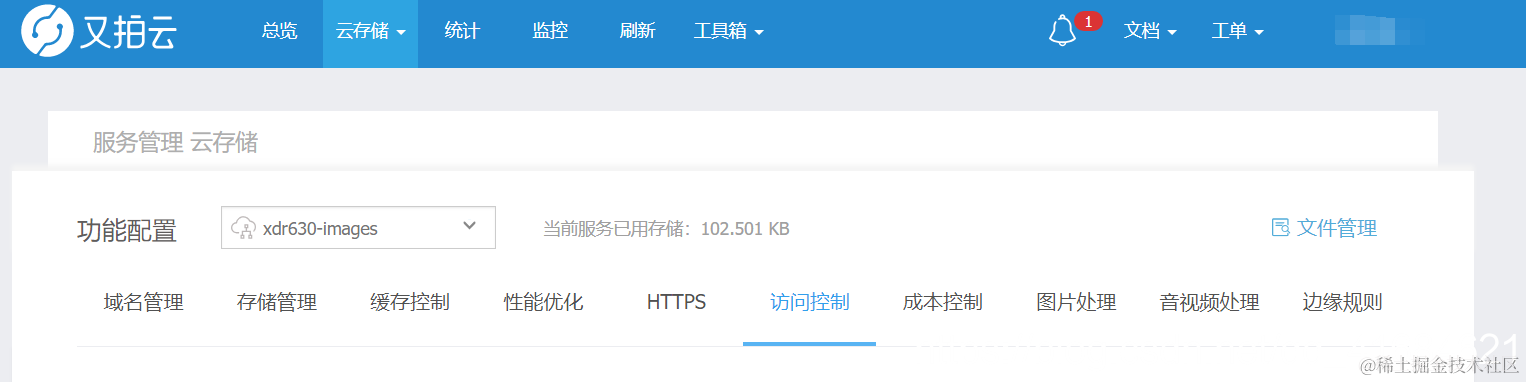The width and height of the screenshot is (1526, 382).
Task: Open the 总览 overview page
Action: (279, 31)
